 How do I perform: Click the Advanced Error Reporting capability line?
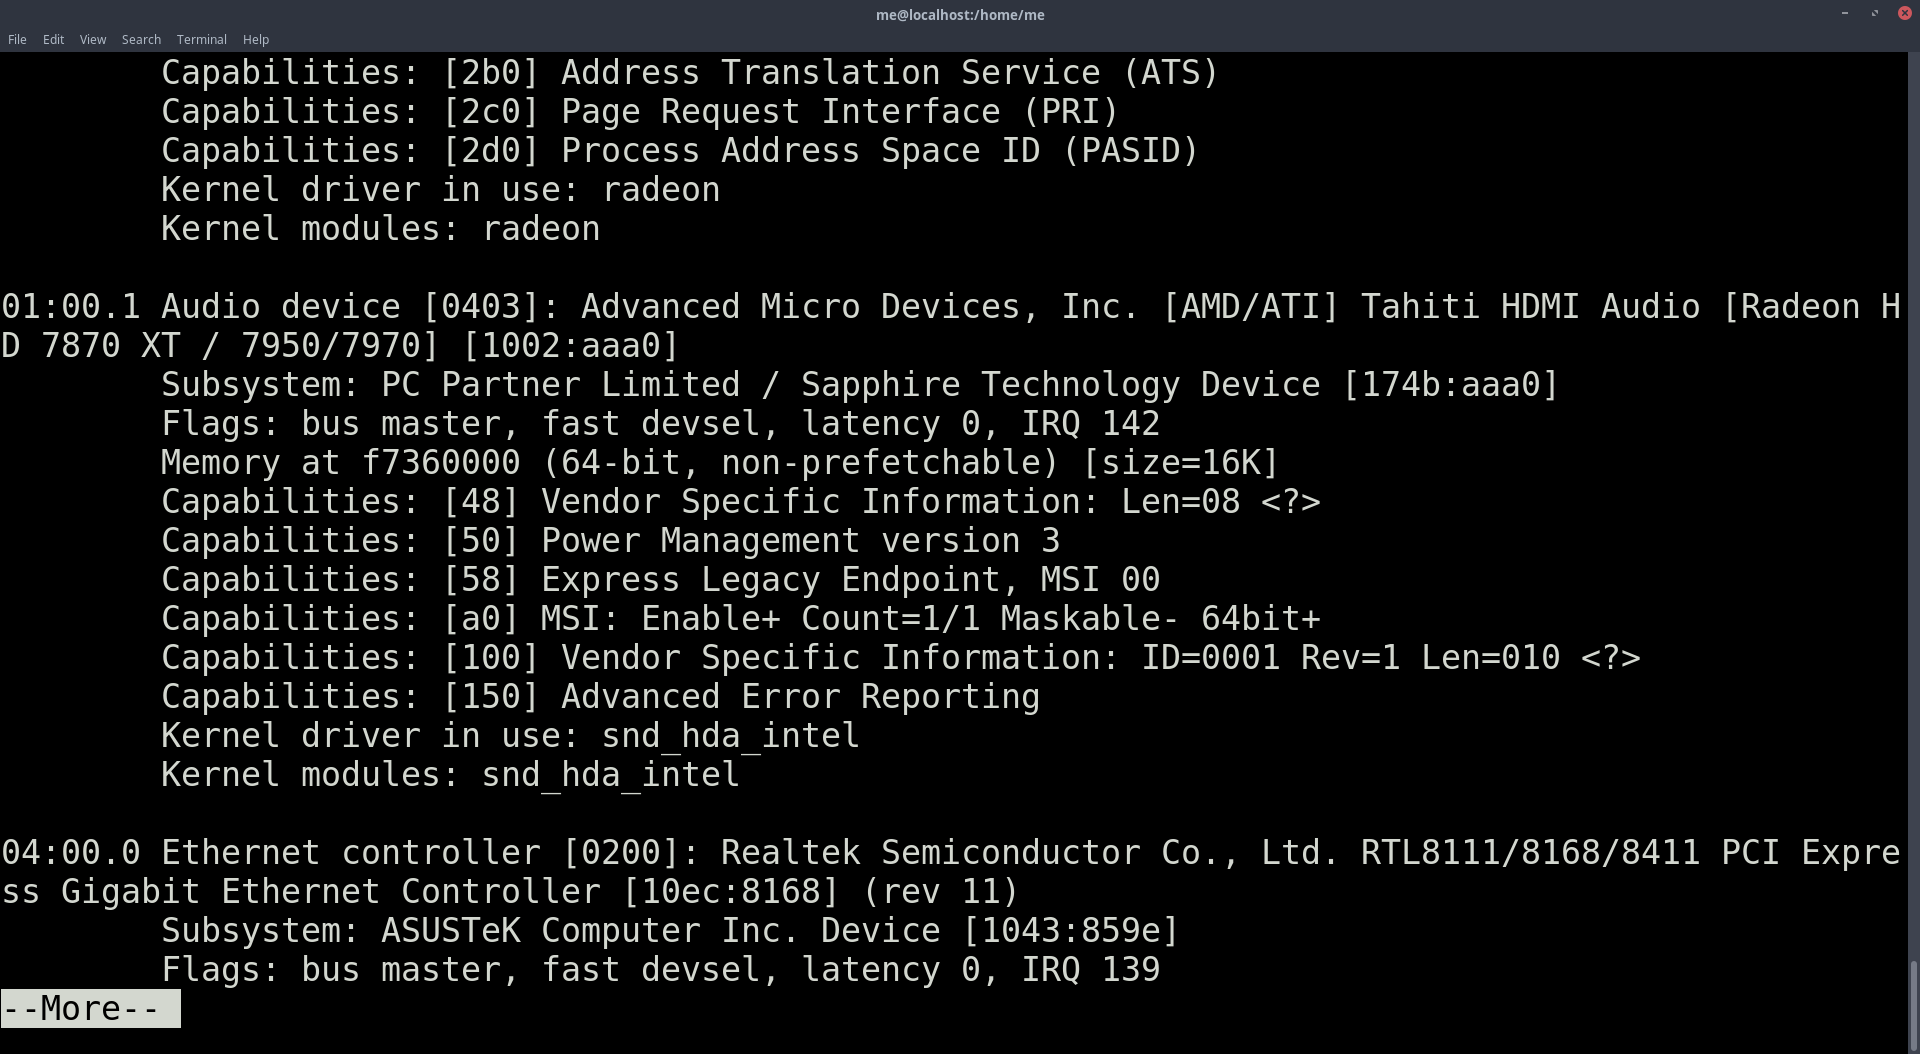click(x=600, y=695)
